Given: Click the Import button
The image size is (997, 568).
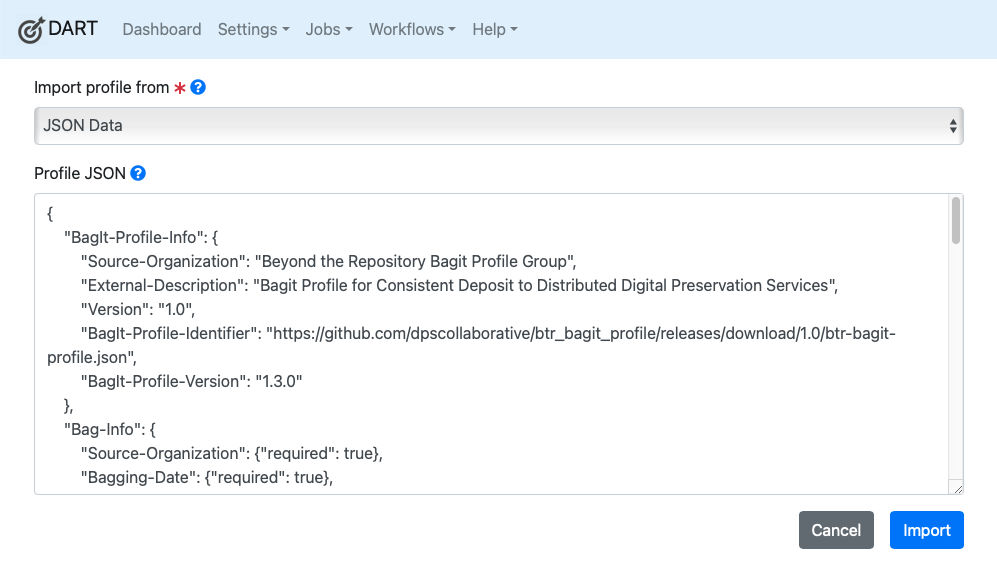Looking at the screenshot, I should click(x=926, y=530).
